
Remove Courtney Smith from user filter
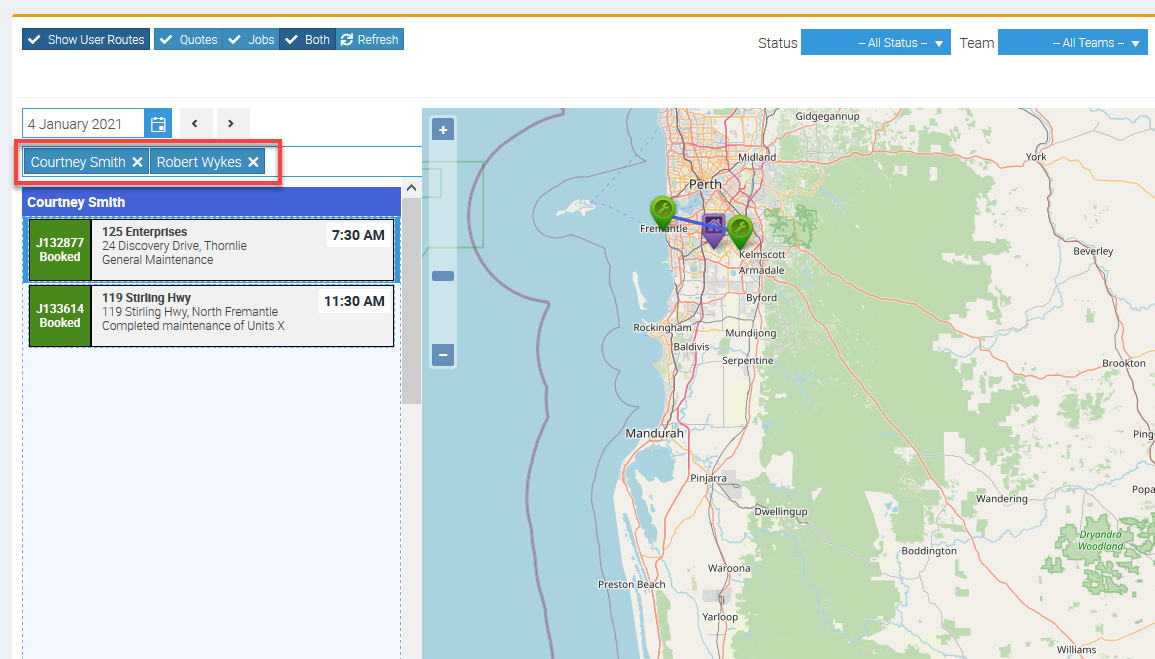[x=138, y=162]
